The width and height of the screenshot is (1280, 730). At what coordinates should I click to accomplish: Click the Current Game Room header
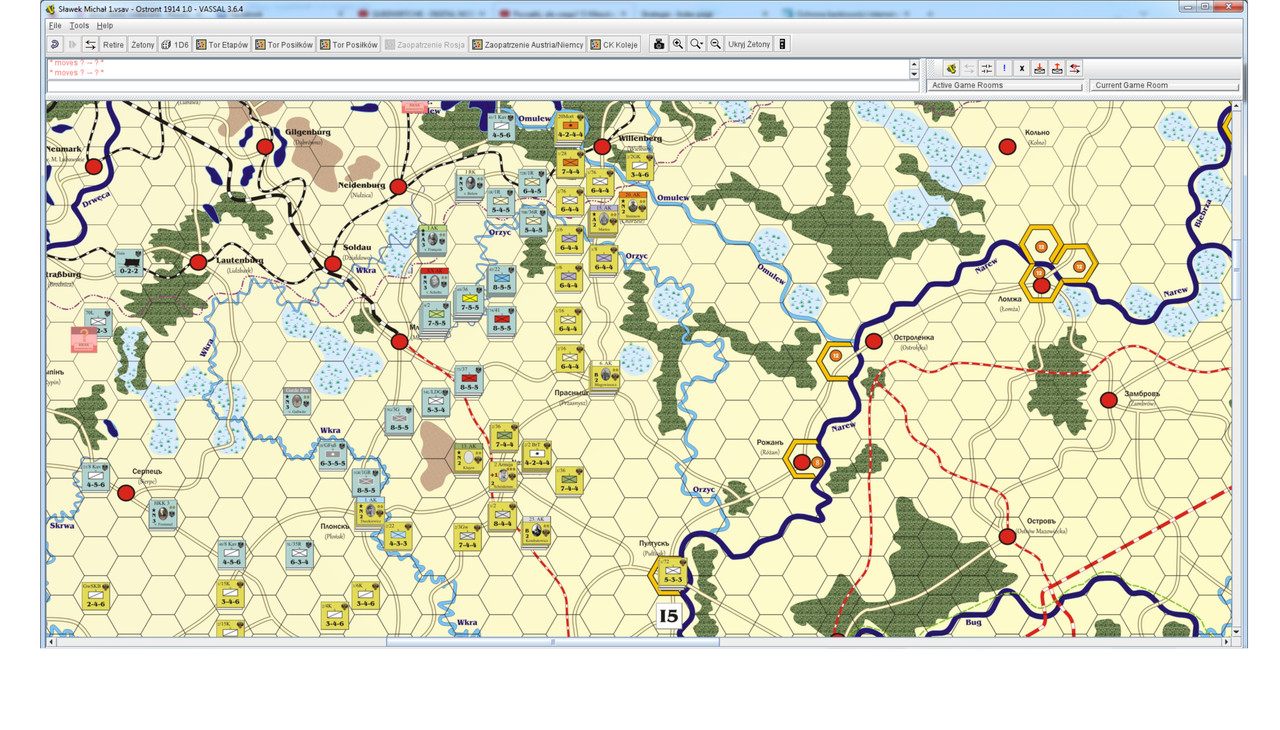(1164, 85)
